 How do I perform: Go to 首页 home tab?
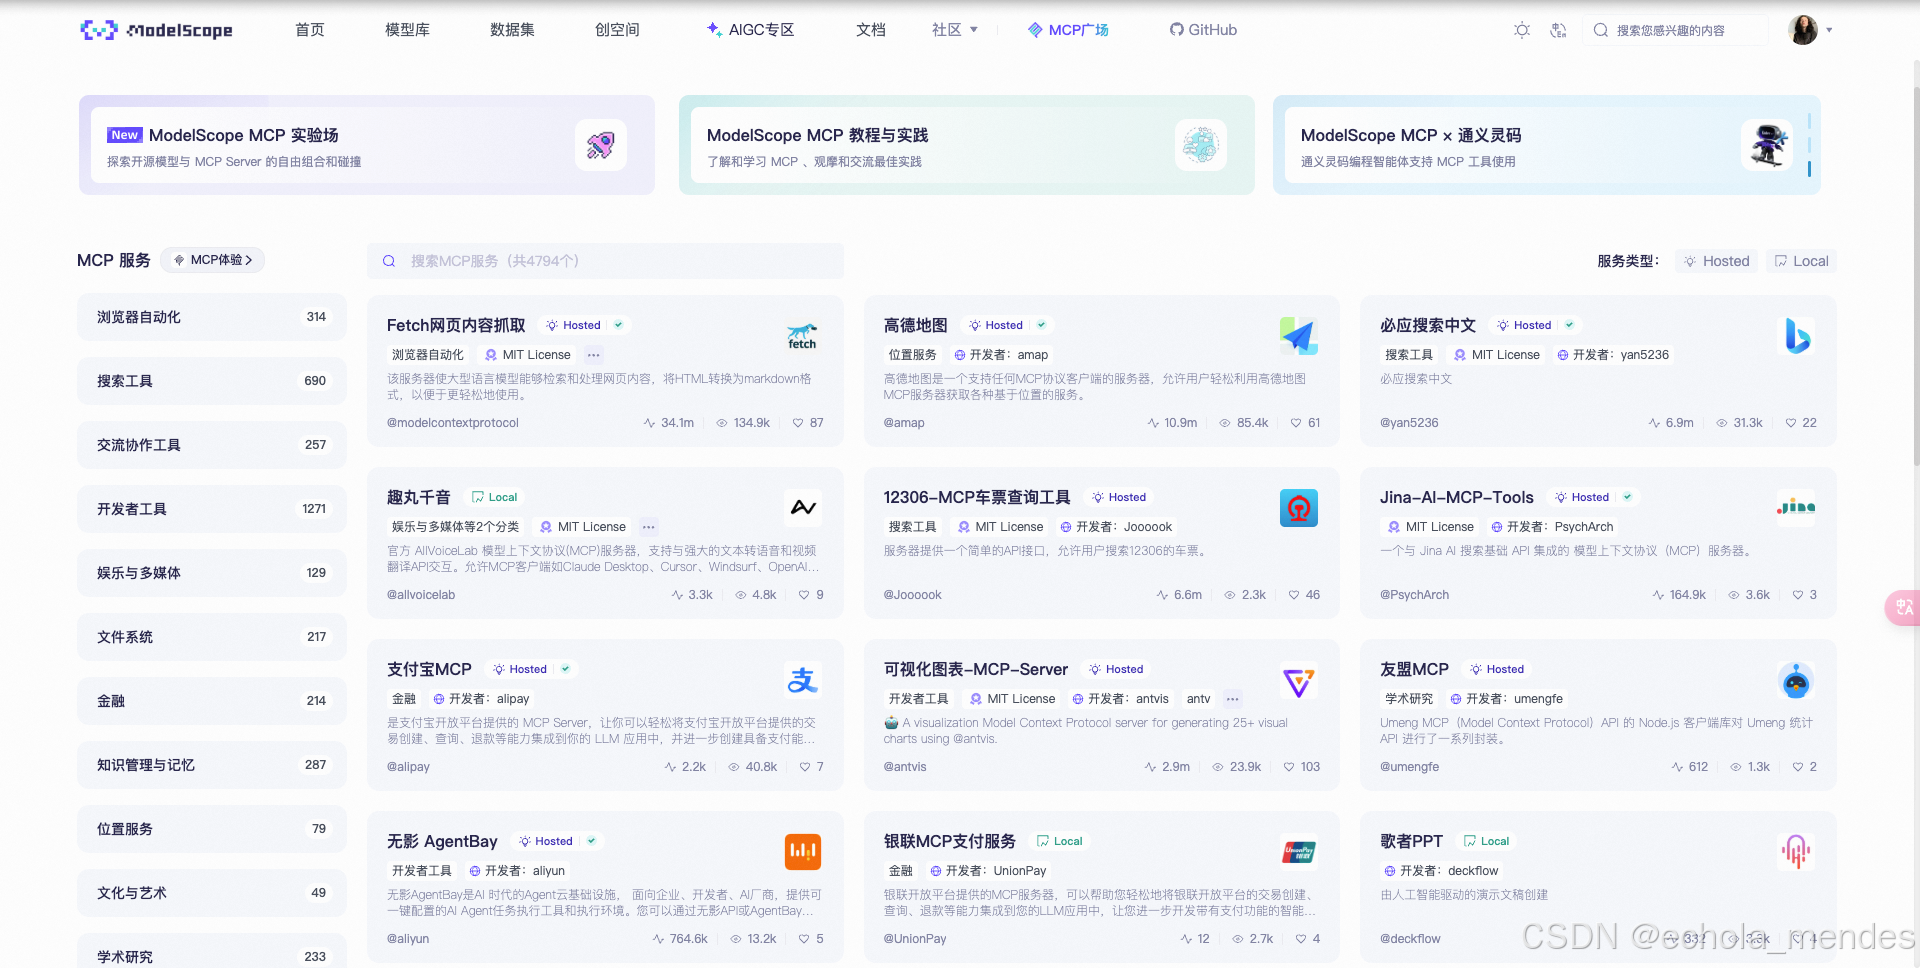tap(310, 30)
